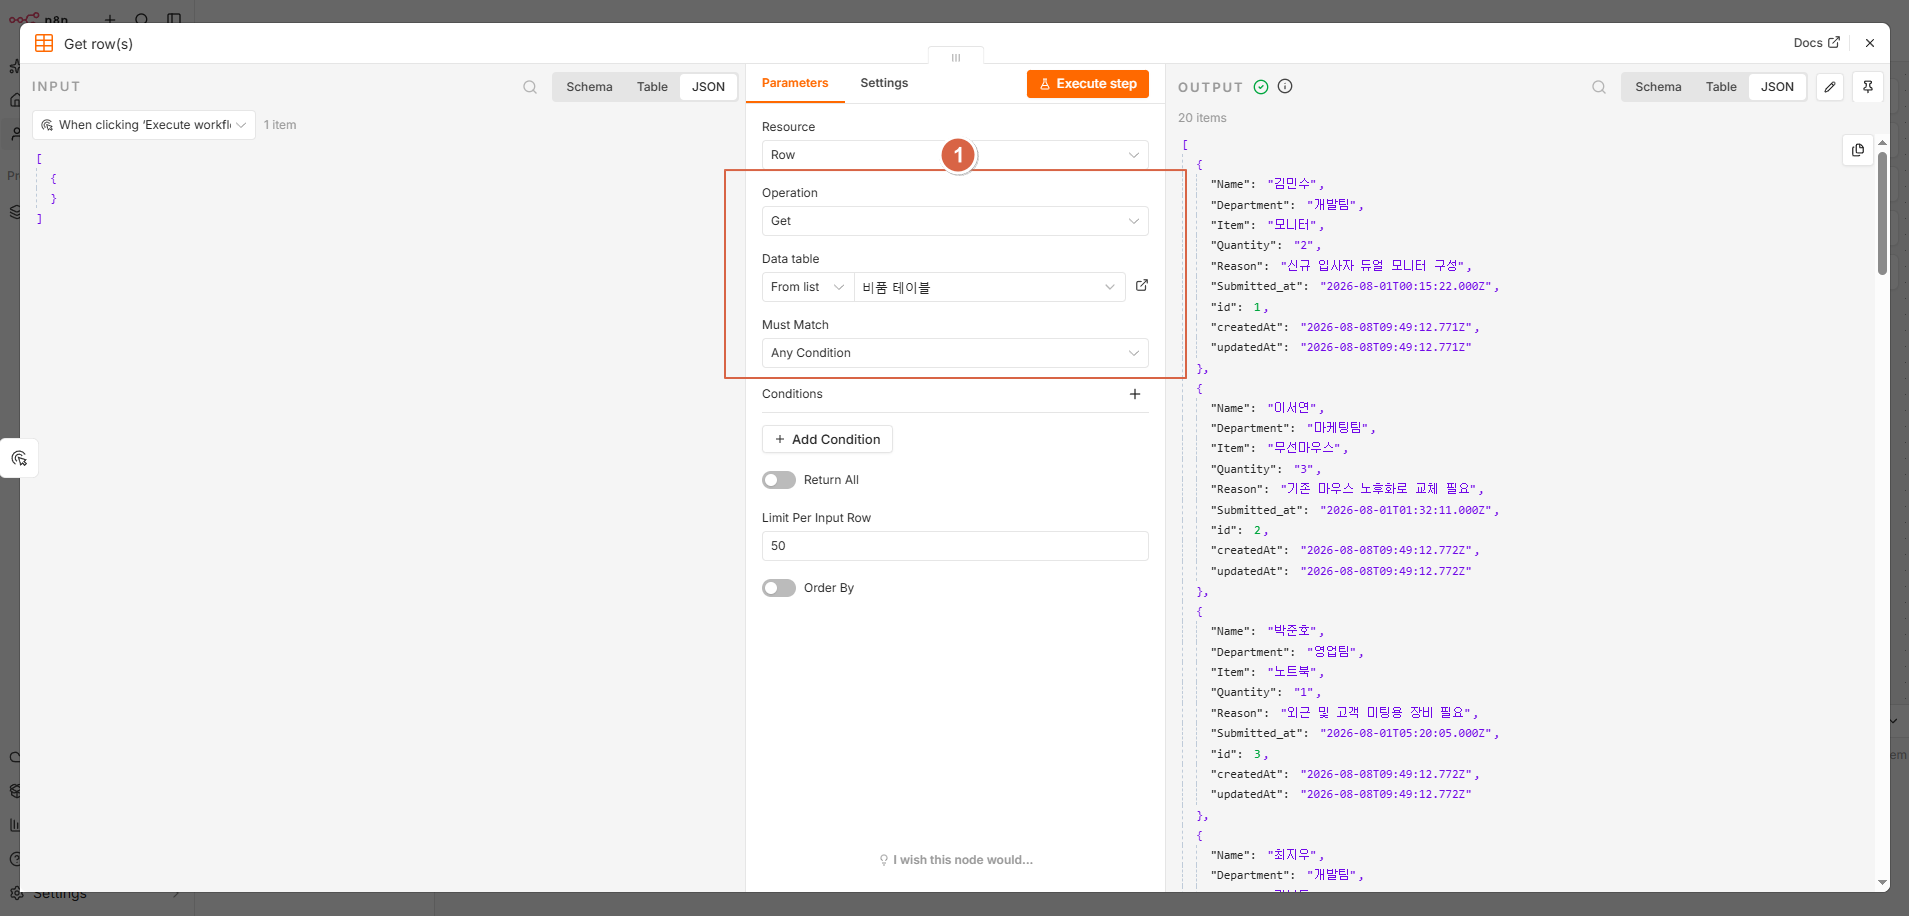Show OUTPUT panel as Table

[x=1721, y=87]
